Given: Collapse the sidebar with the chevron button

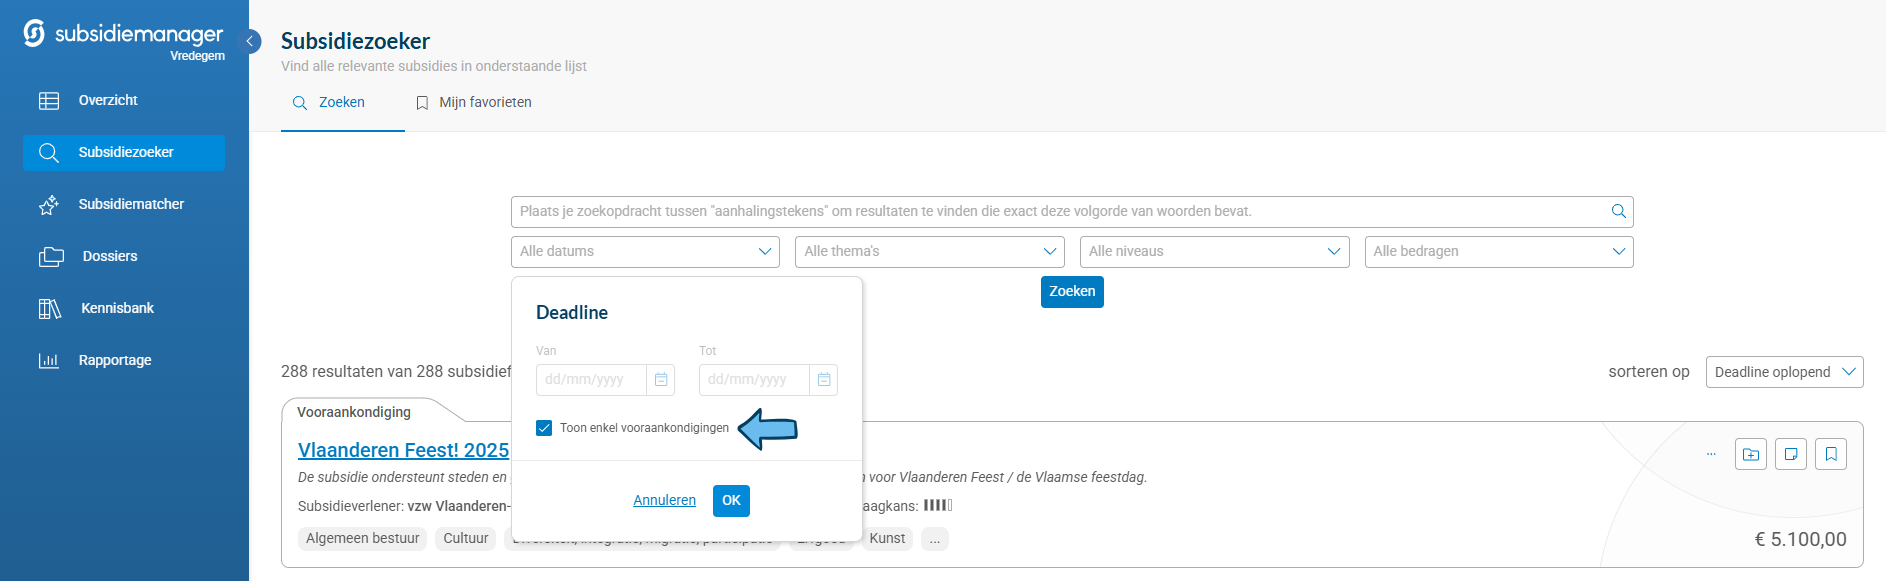Looking at the screenshot, I should (250, 41).
